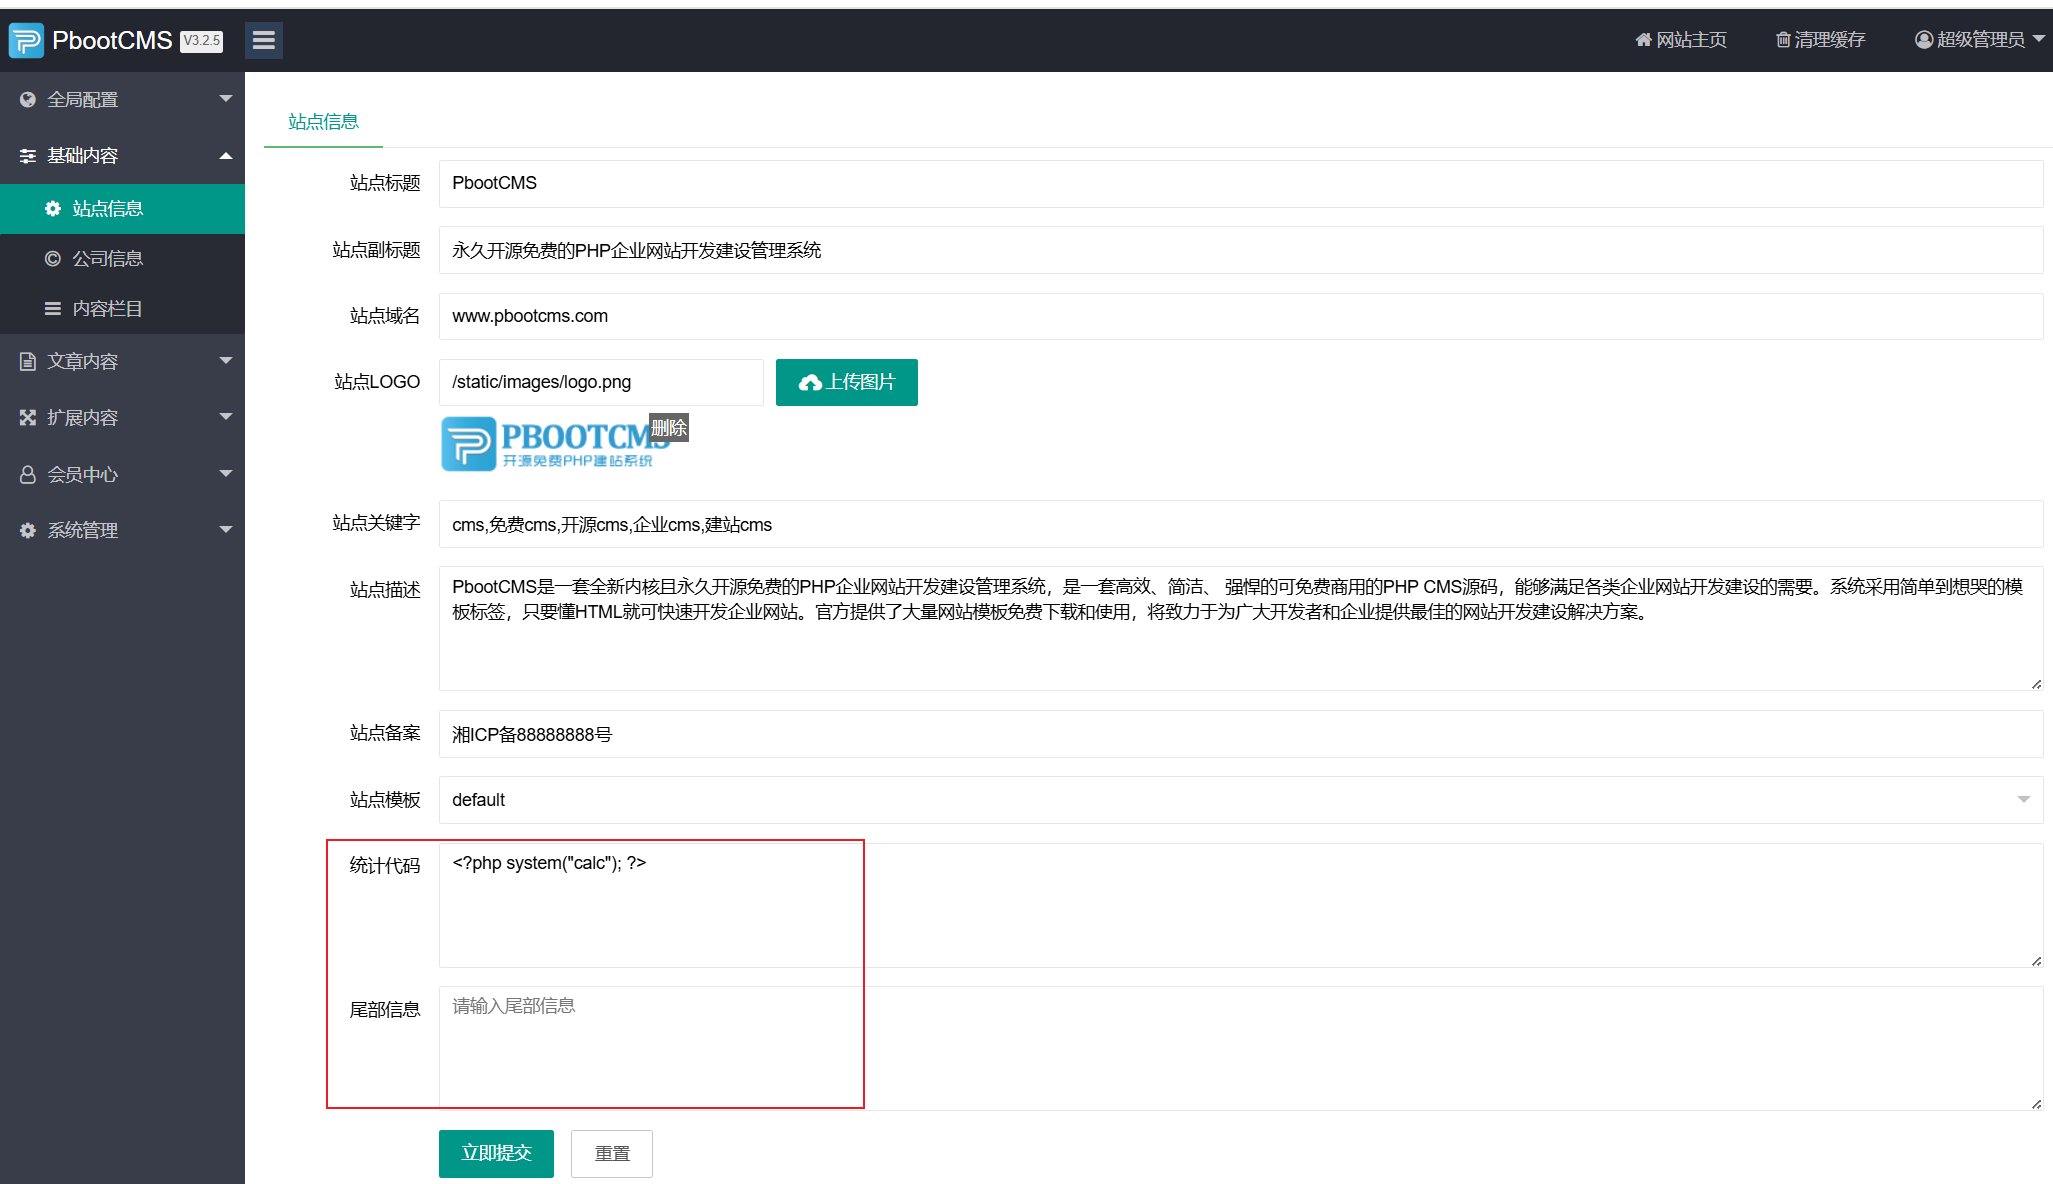
Task: Submit the form with 立即提交
Action: [496, 1154]
